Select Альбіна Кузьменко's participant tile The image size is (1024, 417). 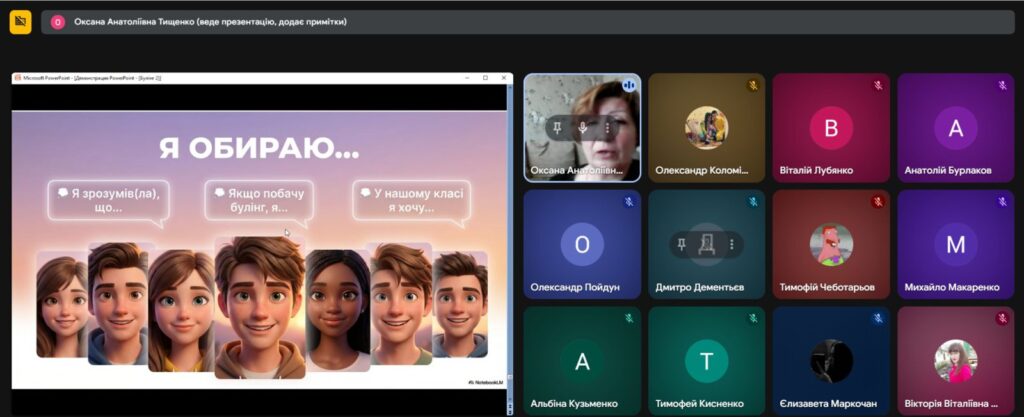[x=582, y=362]
